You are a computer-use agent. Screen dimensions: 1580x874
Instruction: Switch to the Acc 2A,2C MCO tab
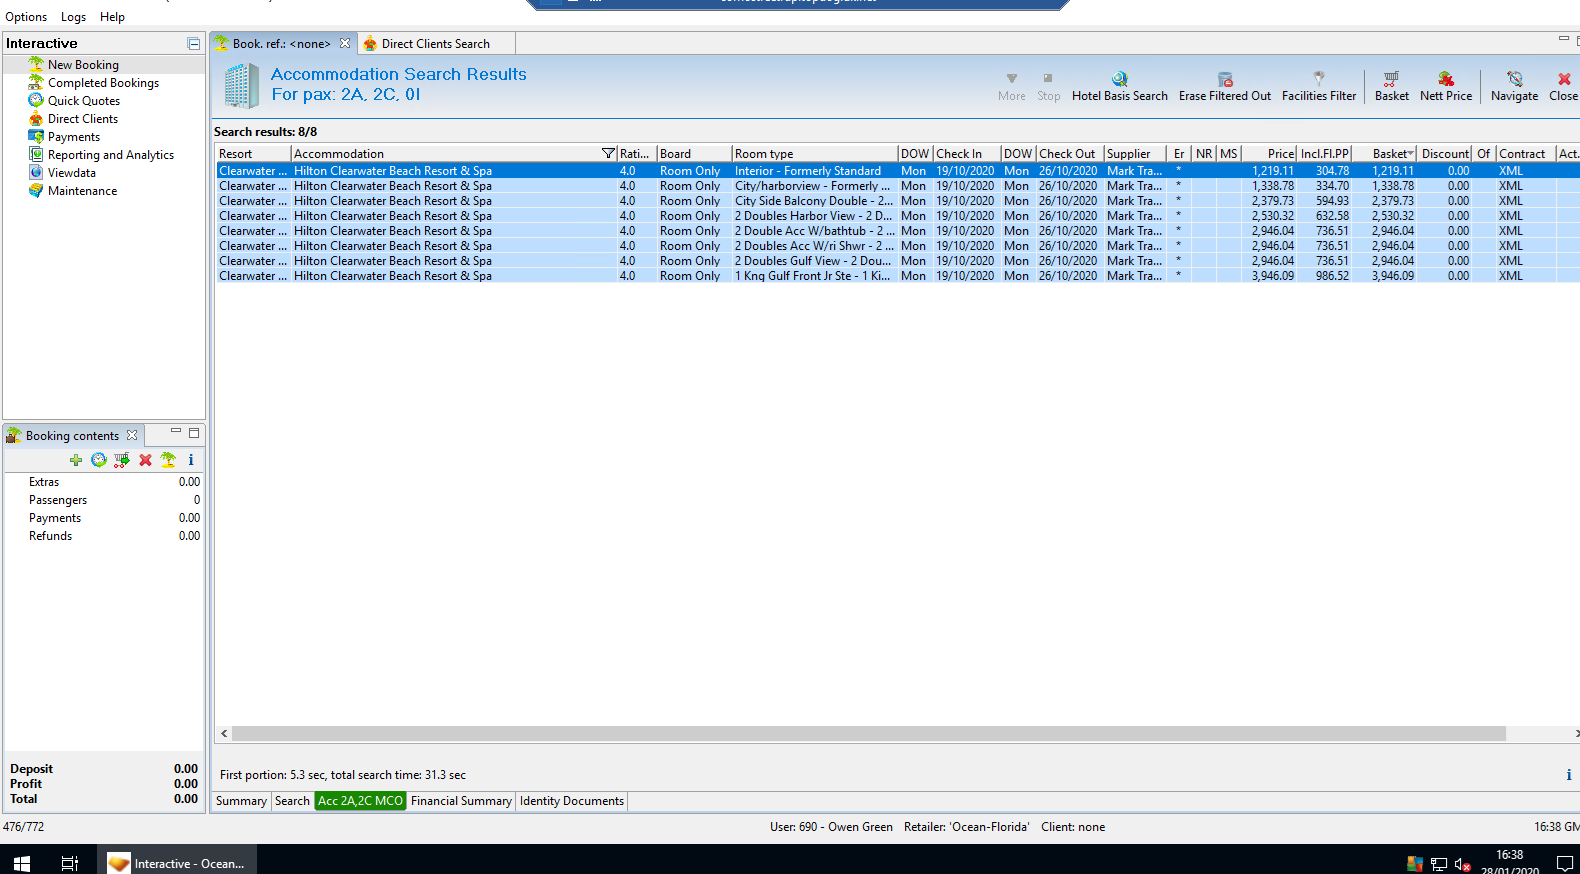click(x=360, y=801)
